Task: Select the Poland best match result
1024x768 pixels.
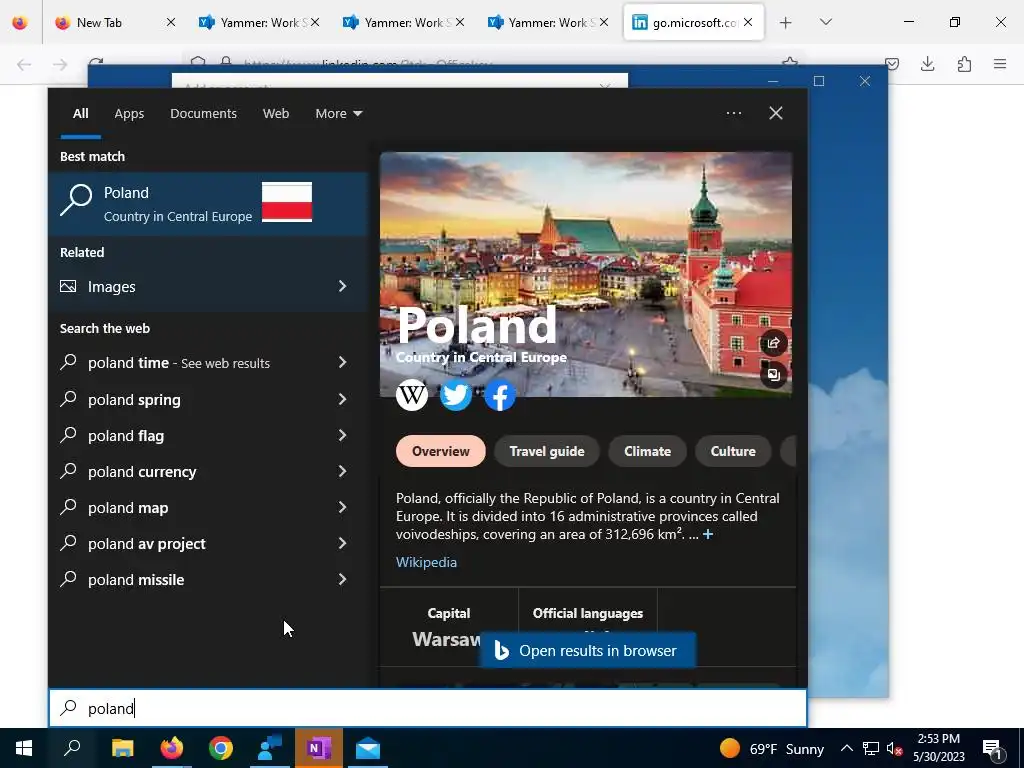Action: (x=208, y=203)
